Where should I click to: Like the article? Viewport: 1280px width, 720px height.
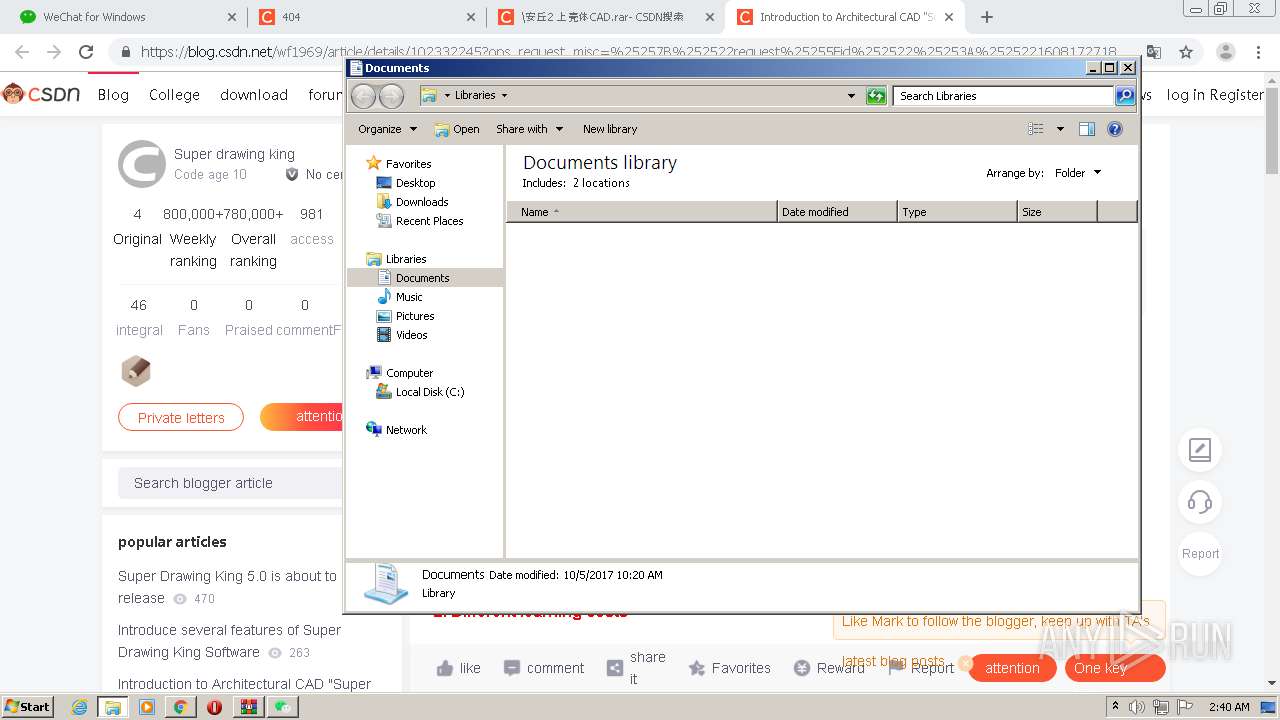(x=459, y=668)
